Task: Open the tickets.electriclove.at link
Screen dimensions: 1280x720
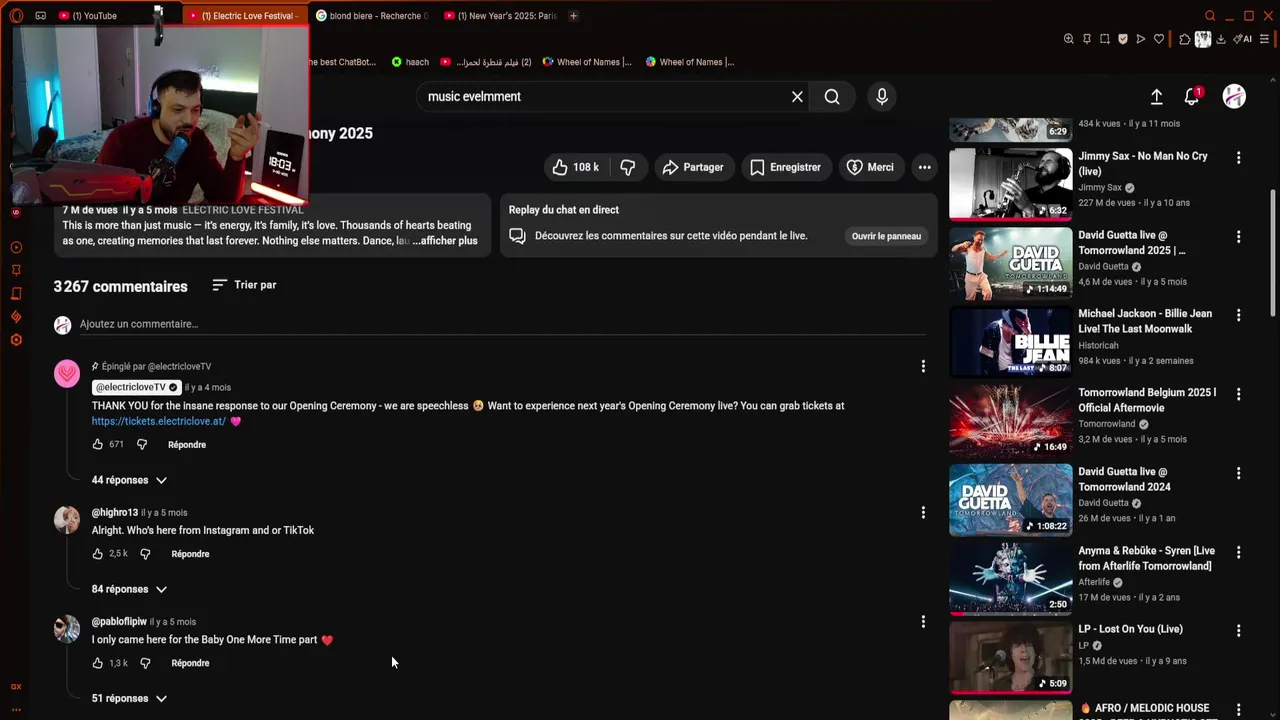Action: [159, 422]
